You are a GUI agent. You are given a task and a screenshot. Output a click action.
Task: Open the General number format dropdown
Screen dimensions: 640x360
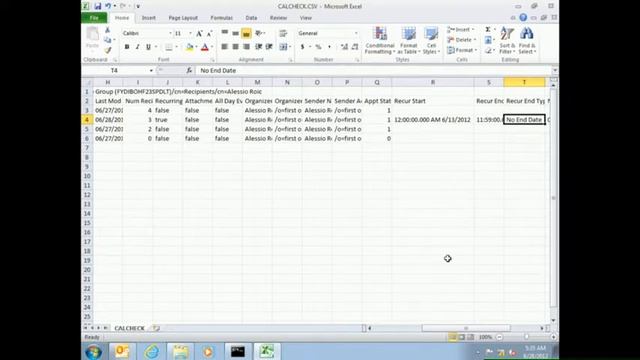tap(356, 33)
